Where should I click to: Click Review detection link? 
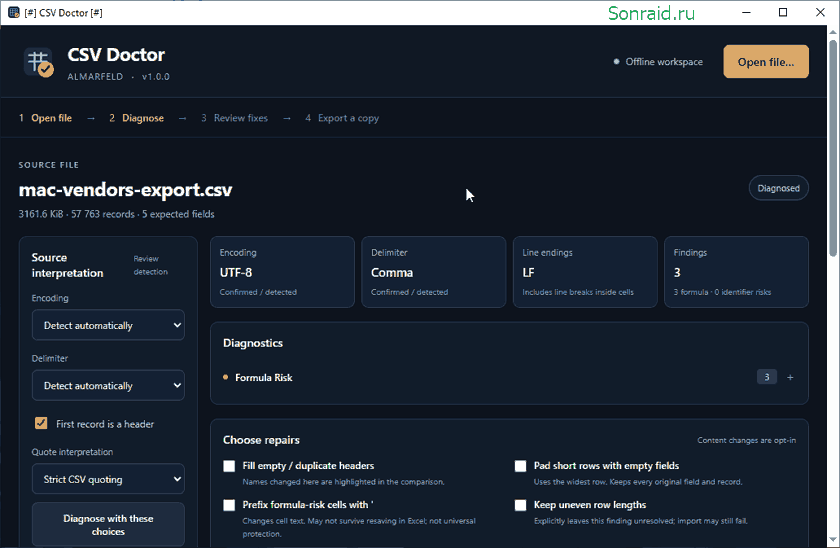[151, 265]
